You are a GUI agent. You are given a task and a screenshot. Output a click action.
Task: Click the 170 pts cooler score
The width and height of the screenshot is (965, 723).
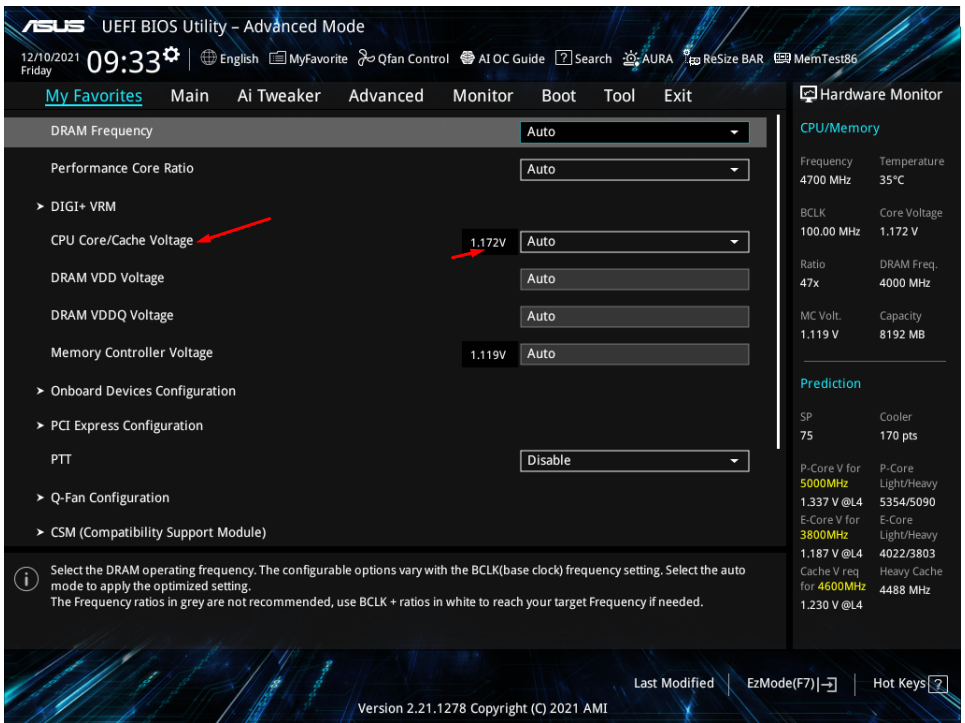[899, 436]
